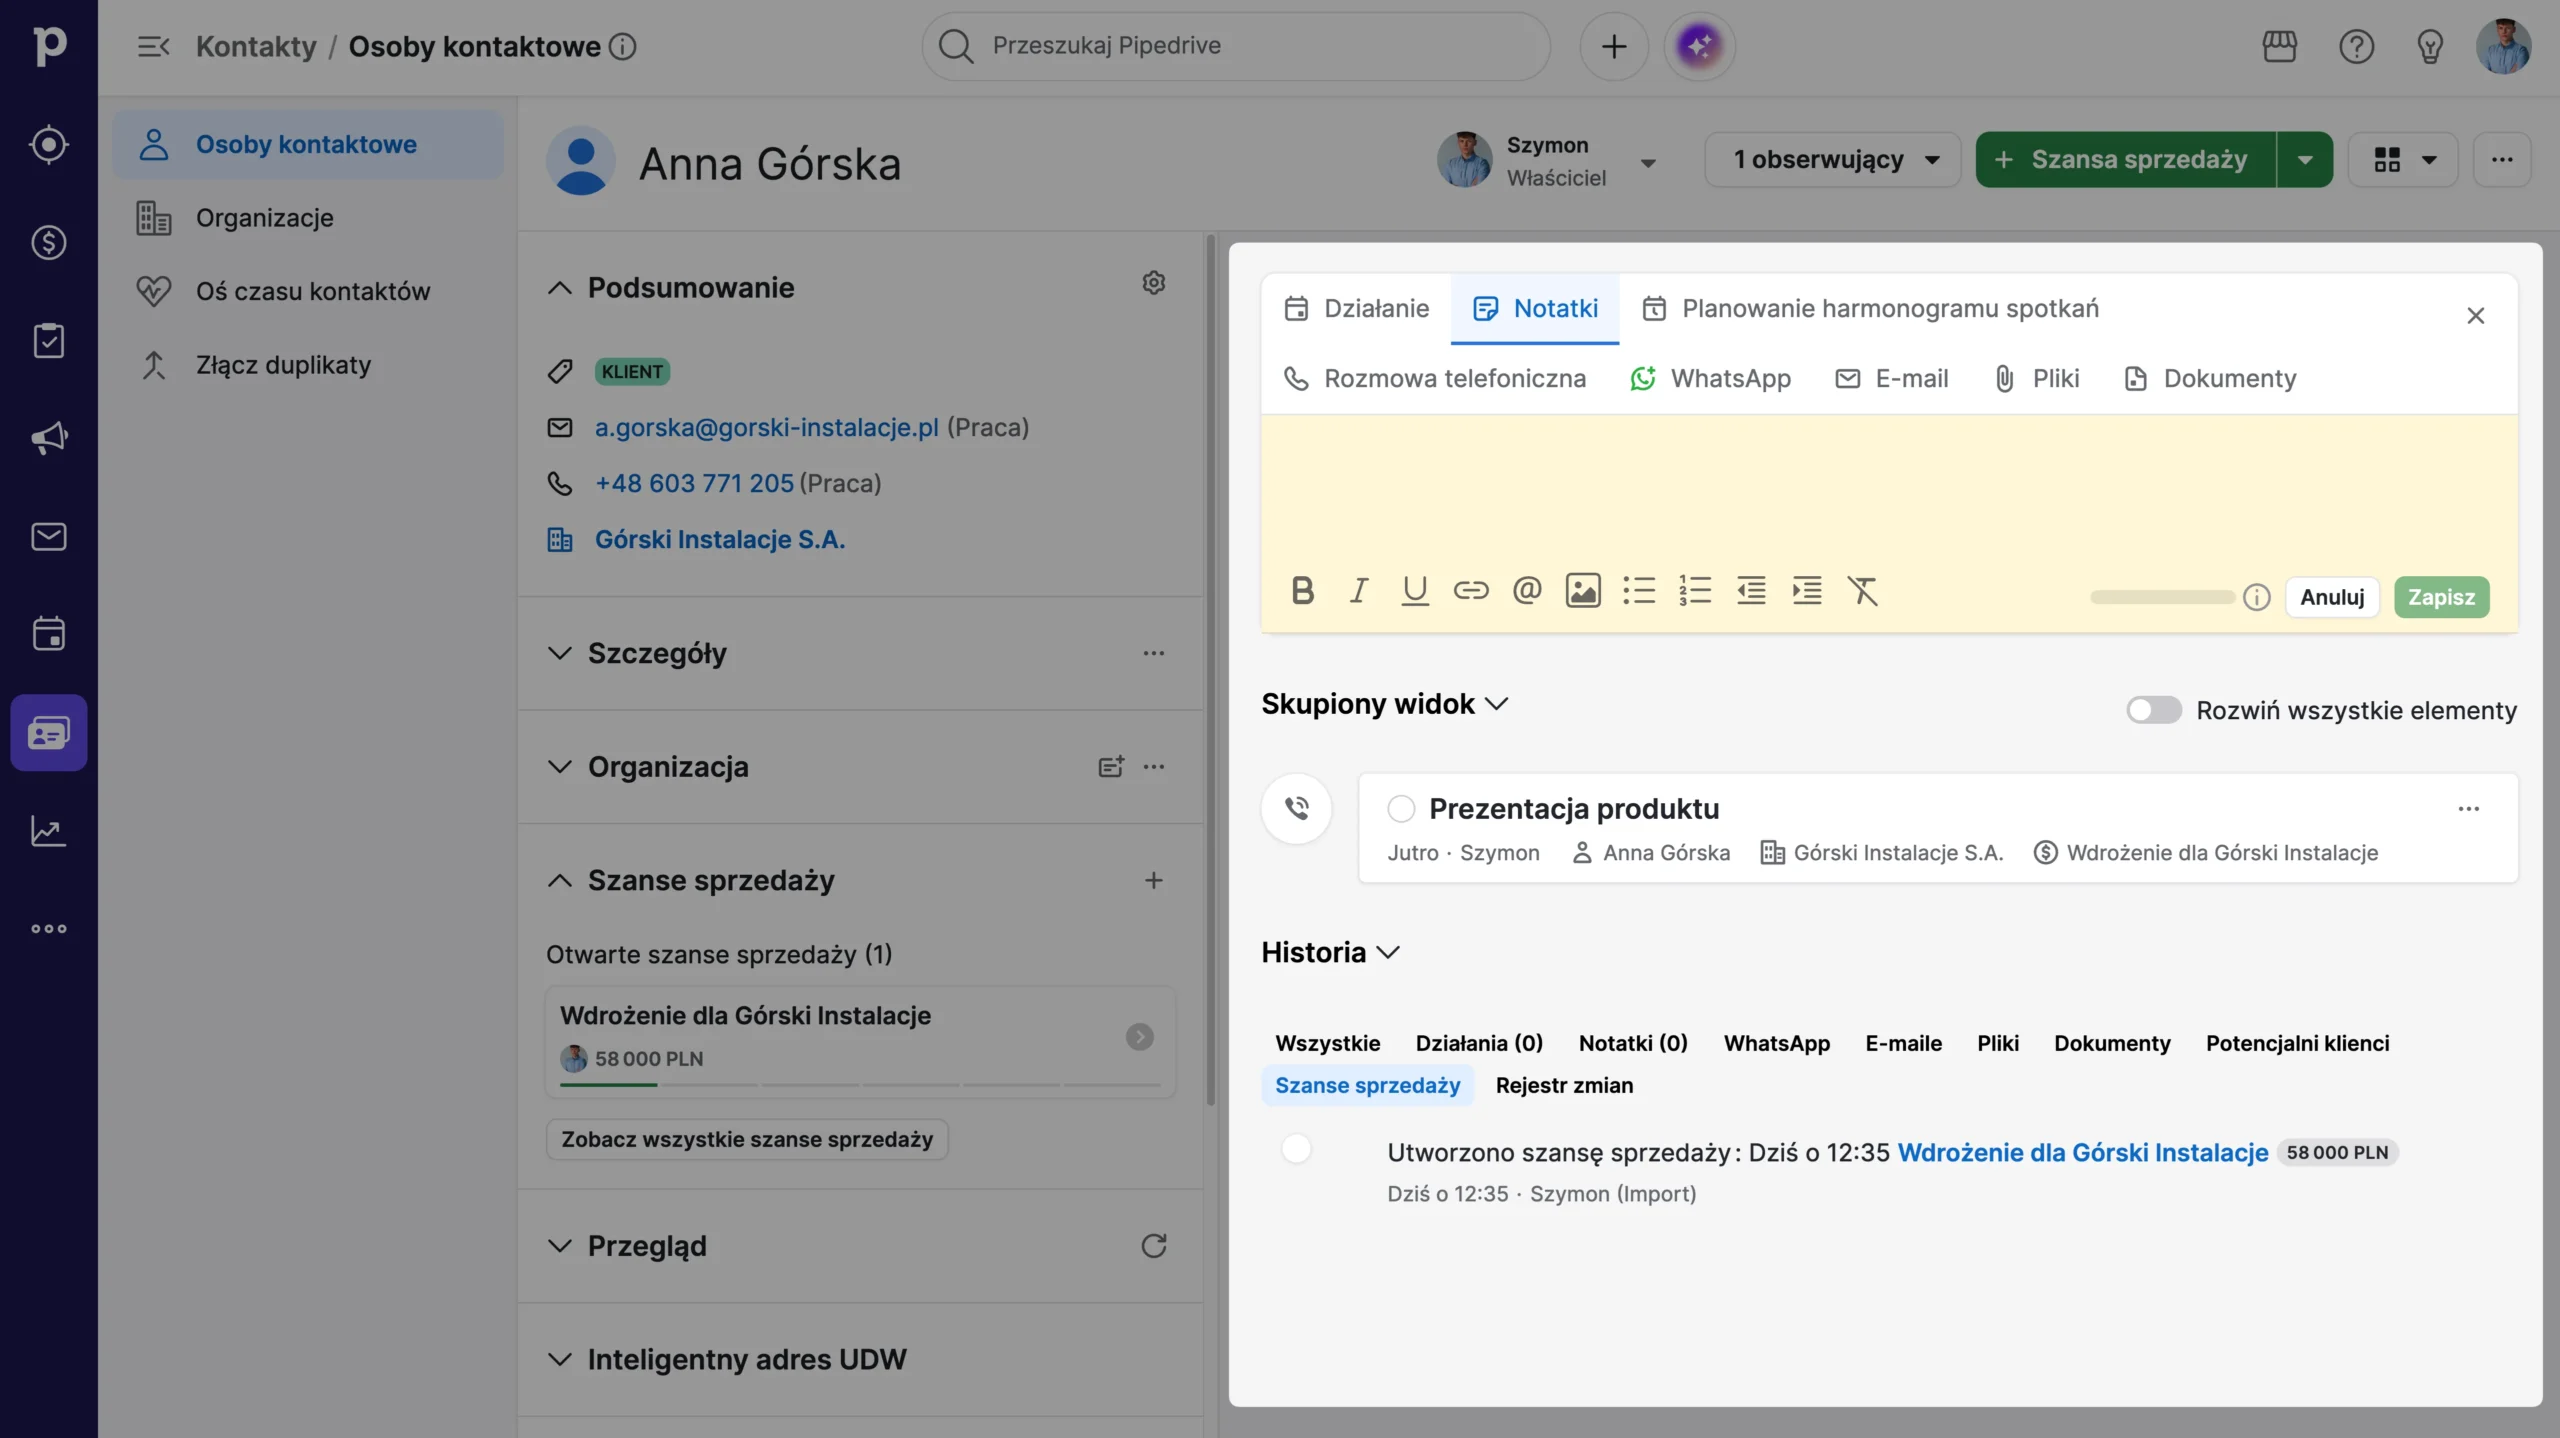The height and width of the screenshot is (1438, 2560).
Task: Open Podsumowanie settings gear
Action: pyautogui.click(x=1153, y=283)
